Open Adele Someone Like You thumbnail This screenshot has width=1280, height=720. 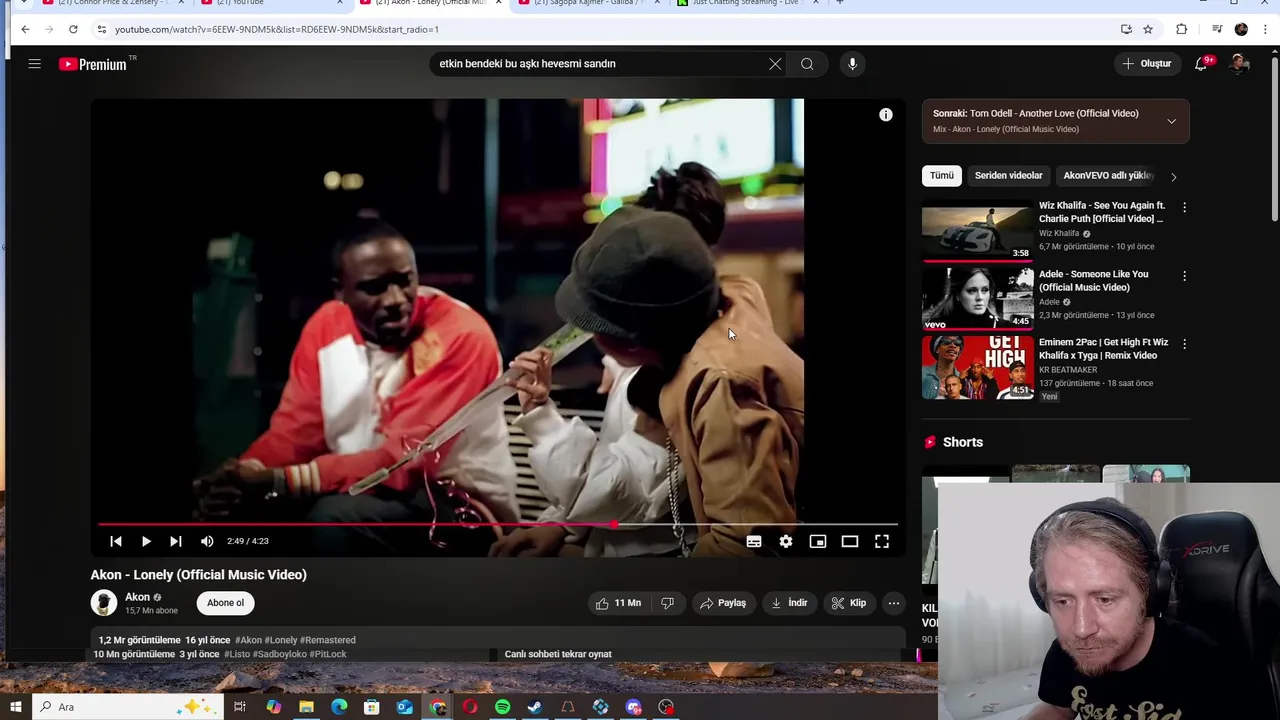tap(977, 299)
